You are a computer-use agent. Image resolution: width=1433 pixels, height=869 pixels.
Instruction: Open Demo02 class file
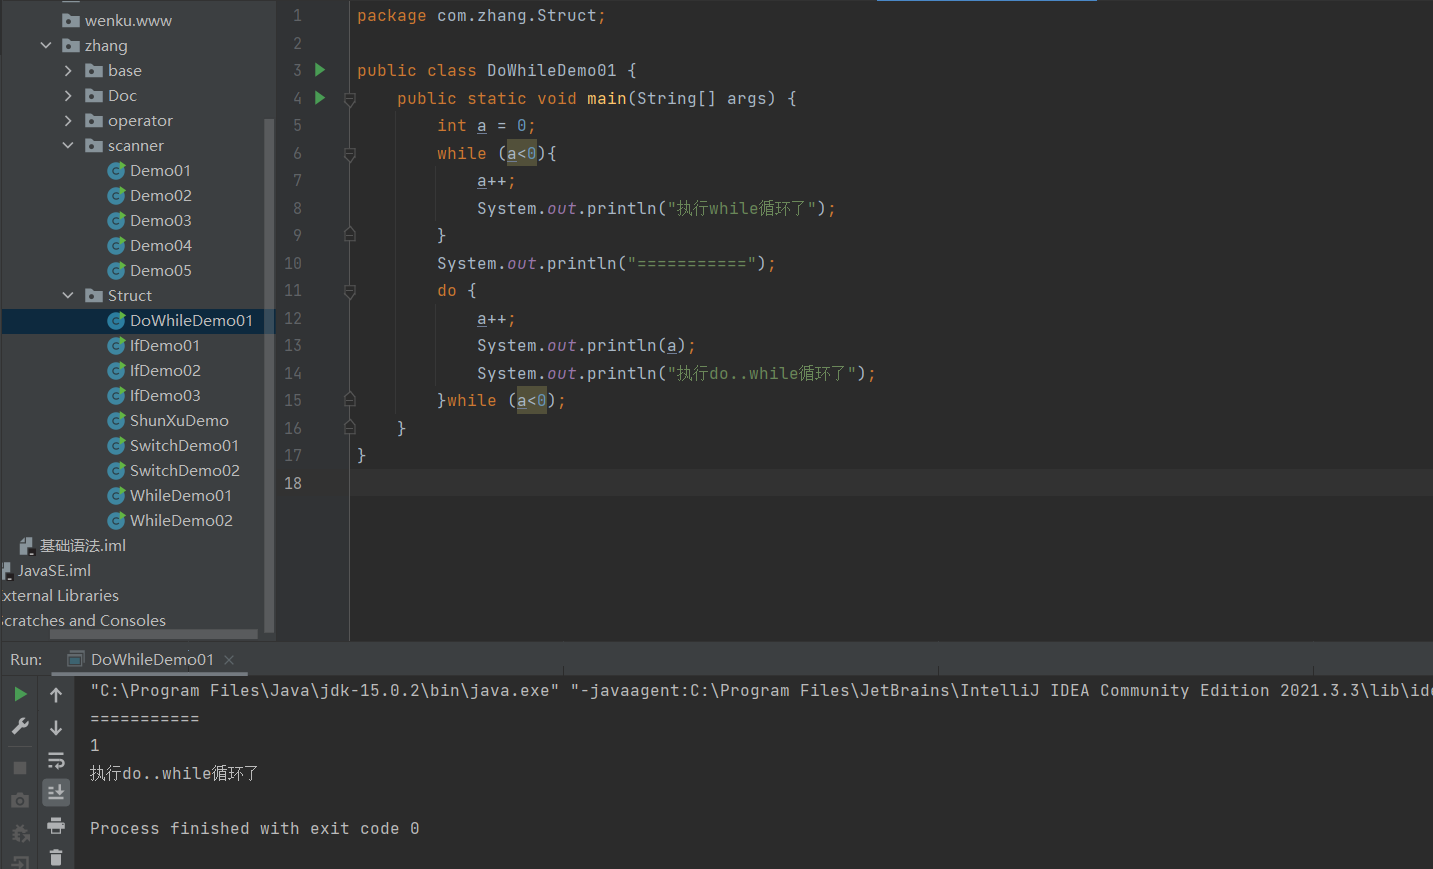[160, 195]
